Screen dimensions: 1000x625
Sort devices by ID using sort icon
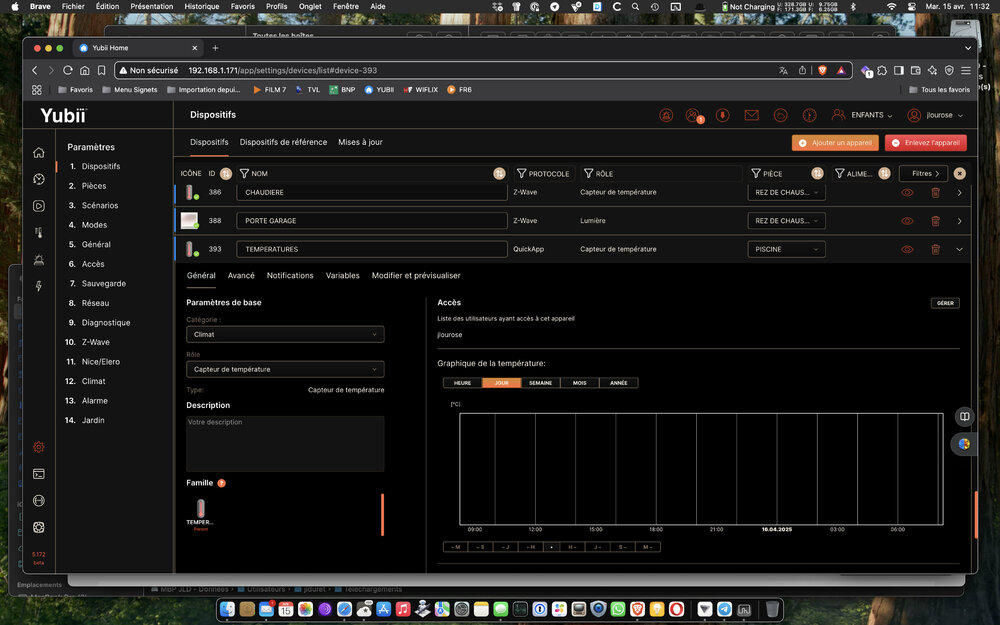point(225,173)
